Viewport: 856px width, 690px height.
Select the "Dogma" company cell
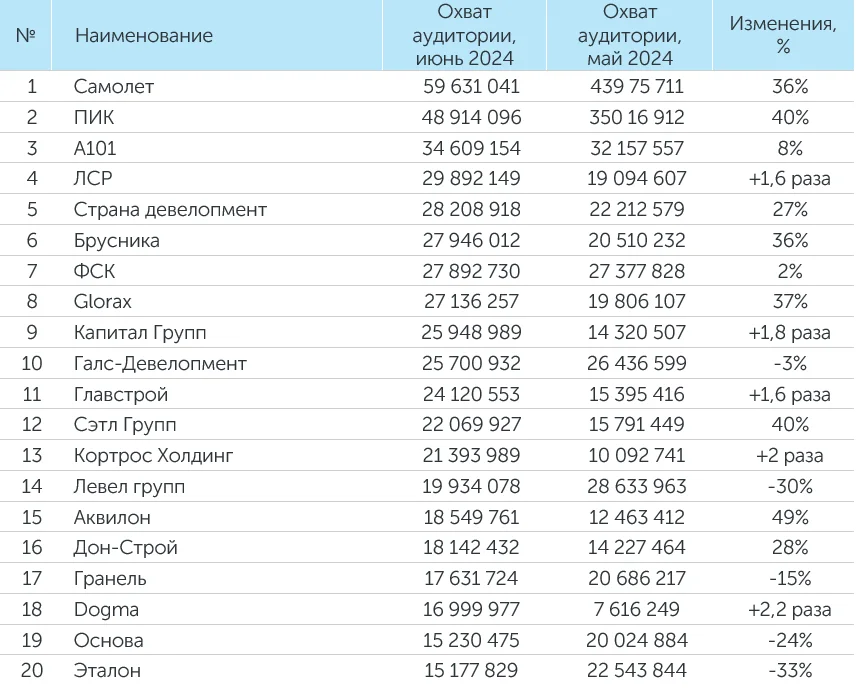point(106,609)
